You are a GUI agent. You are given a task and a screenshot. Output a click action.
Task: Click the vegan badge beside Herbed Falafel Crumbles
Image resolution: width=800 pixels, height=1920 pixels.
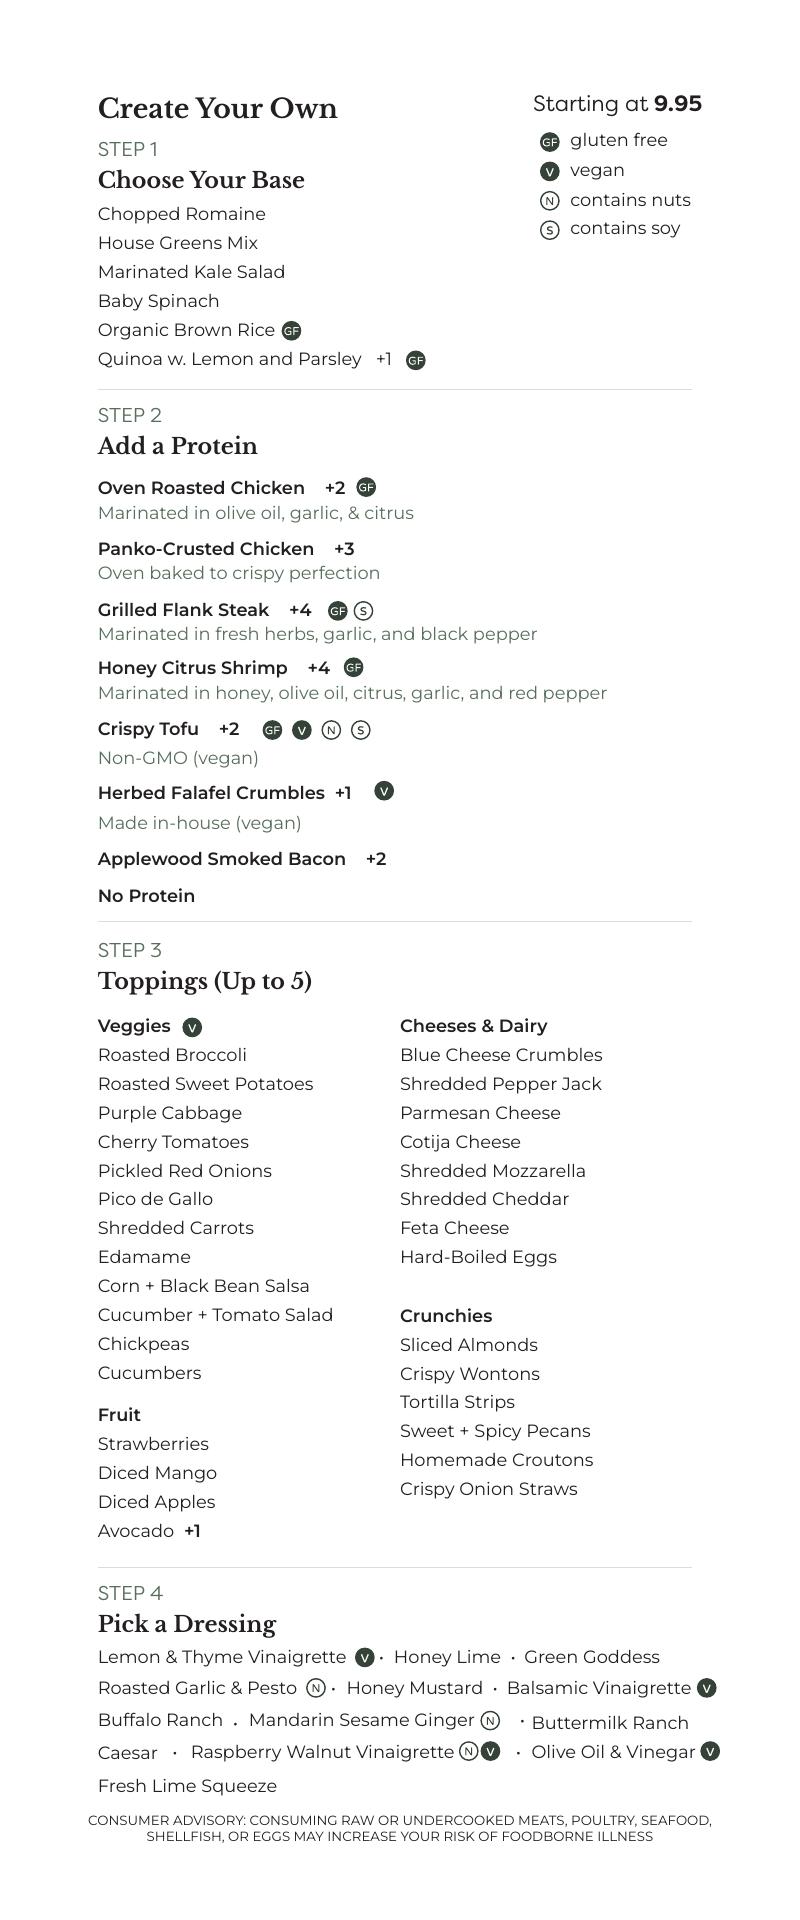click(x=384, y=791)
